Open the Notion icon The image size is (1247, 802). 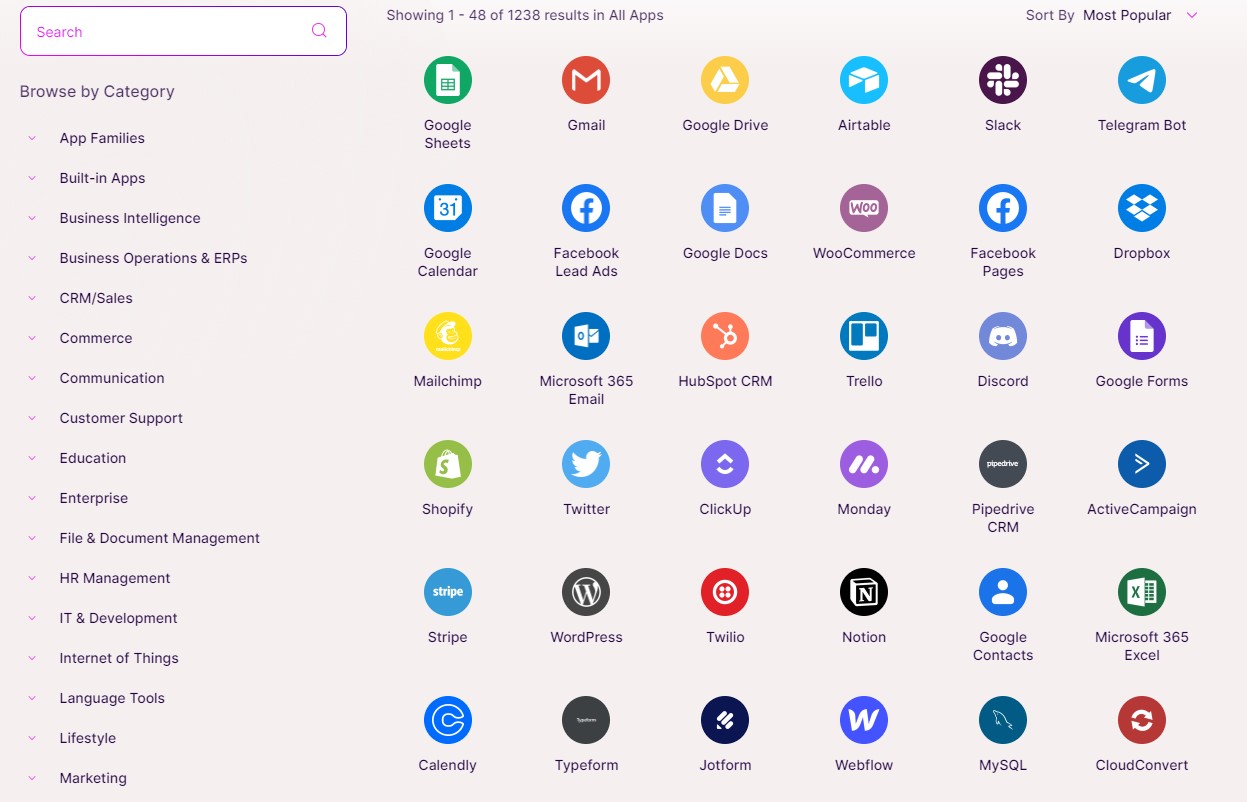click(864, 592)
